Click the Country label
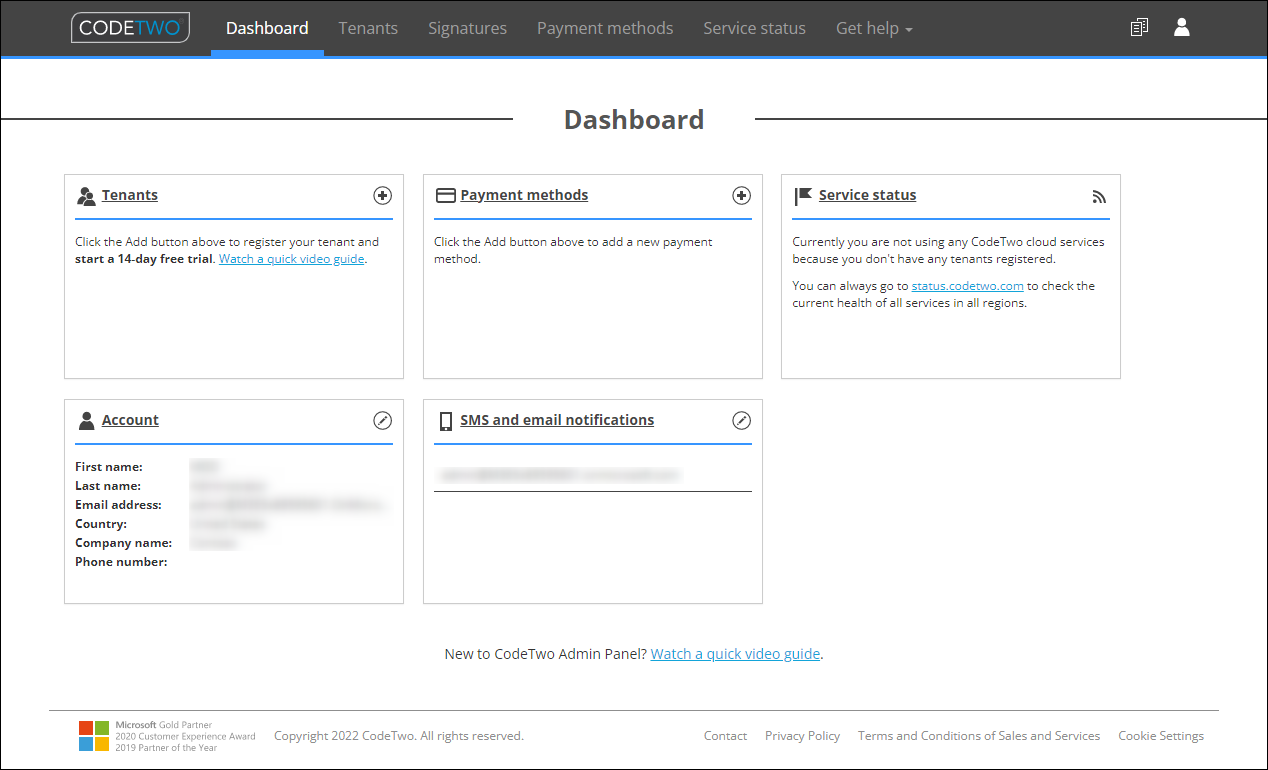 tap(101, 524)
